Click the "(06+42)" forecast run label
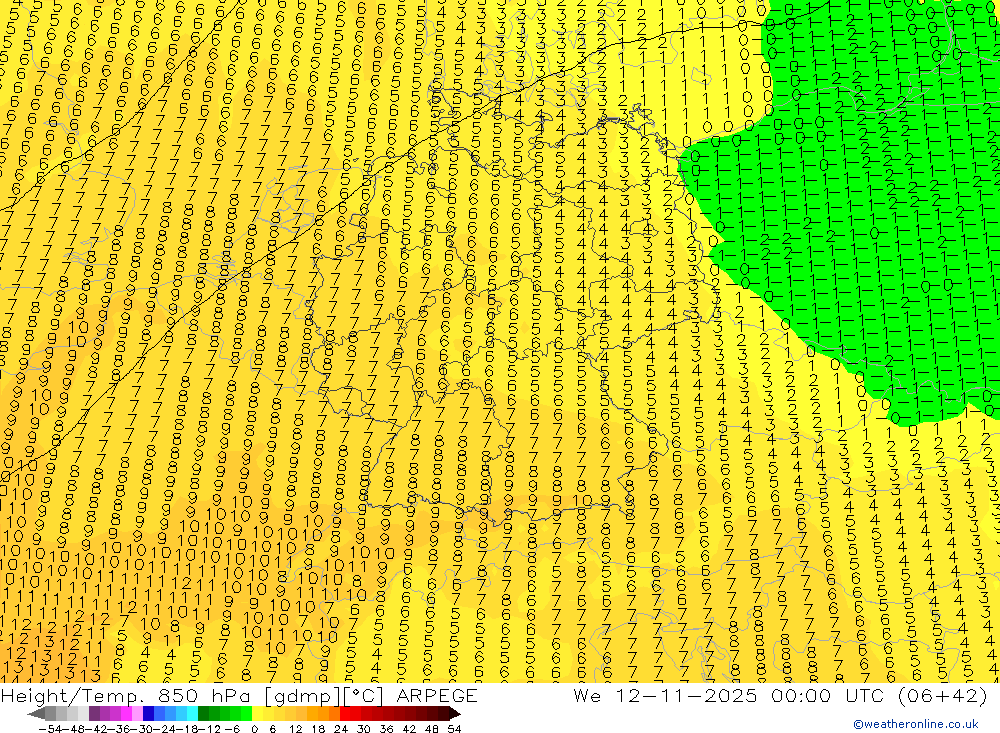This screenshot has width=1000, height=733. (942, 695)
